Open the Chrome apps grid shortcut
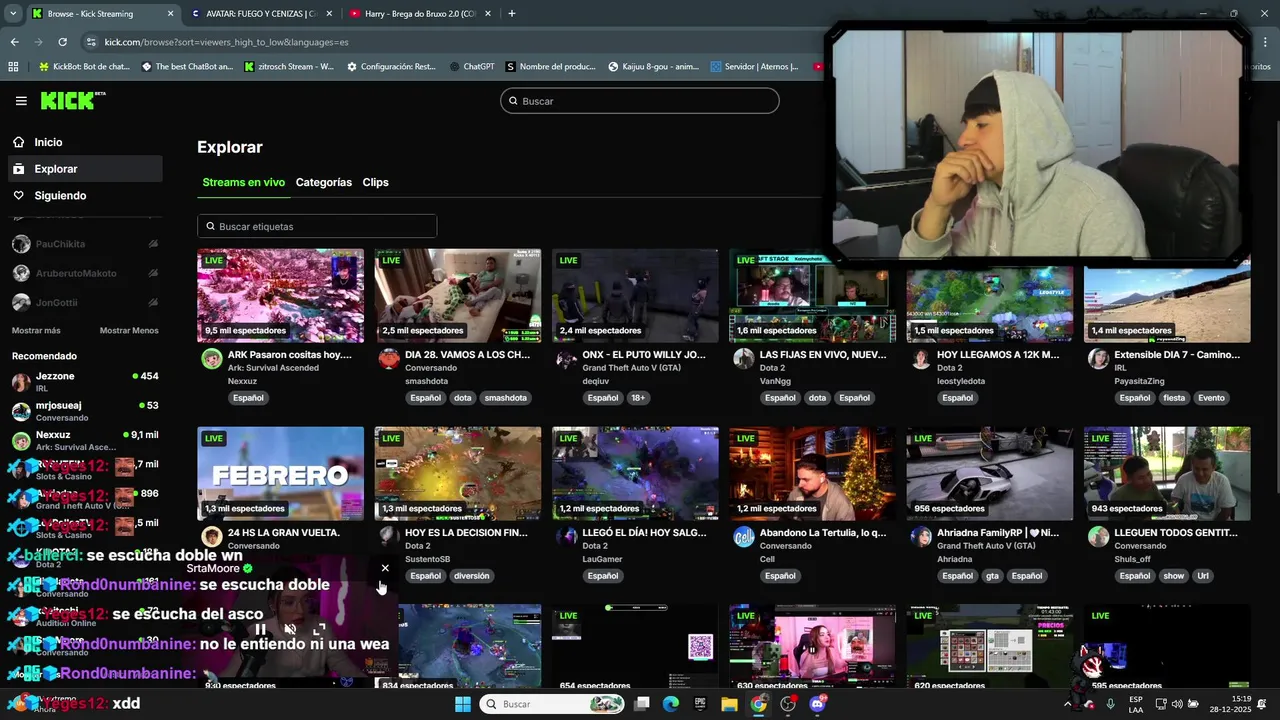Viewport: 1280px width, 720px height. click(x=13, y=67)
